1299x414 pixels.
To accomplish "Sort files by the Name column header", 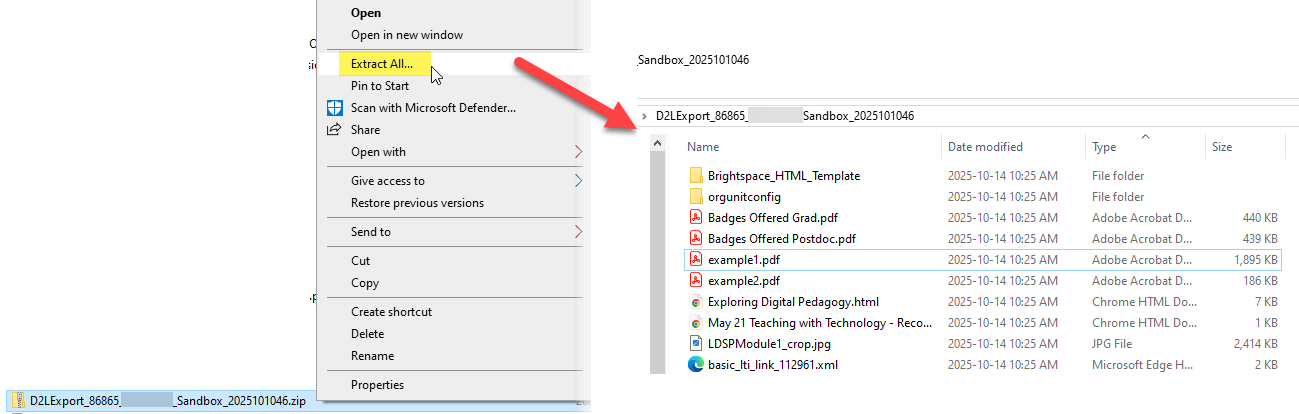I will pyautogui.click(x=703, y=147).
